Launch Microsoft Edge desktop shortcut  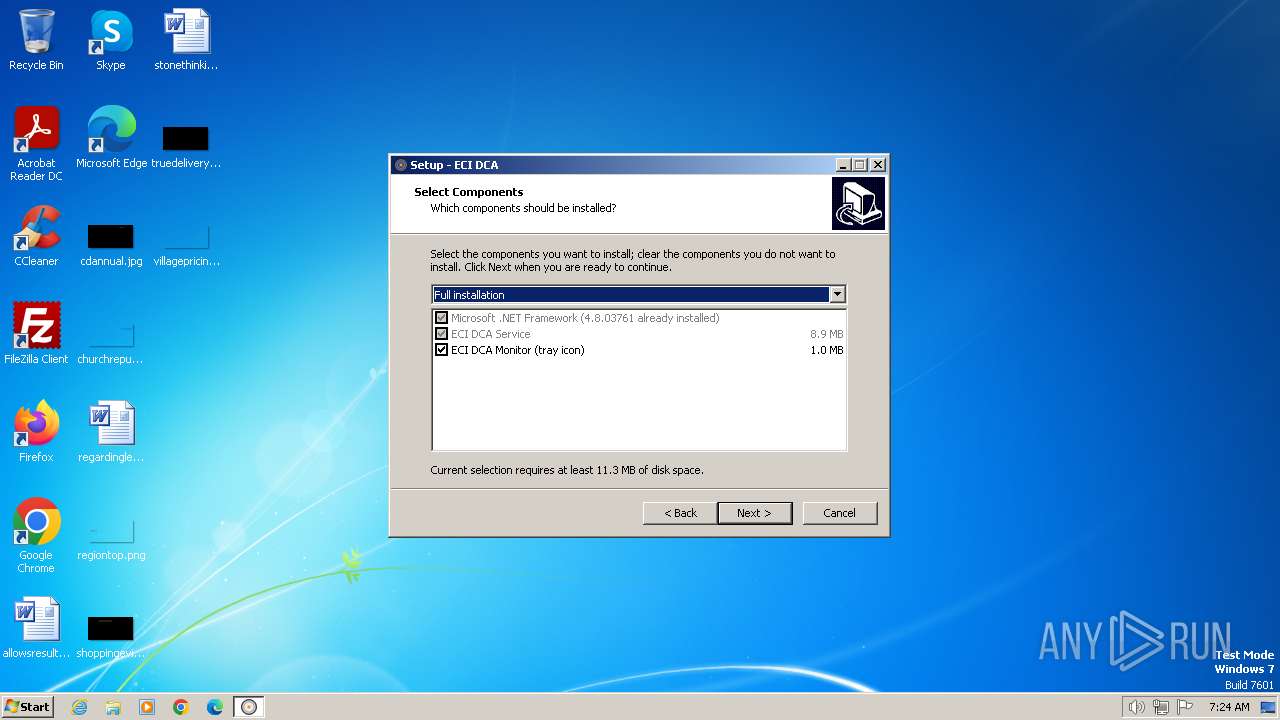coord(111,138)
